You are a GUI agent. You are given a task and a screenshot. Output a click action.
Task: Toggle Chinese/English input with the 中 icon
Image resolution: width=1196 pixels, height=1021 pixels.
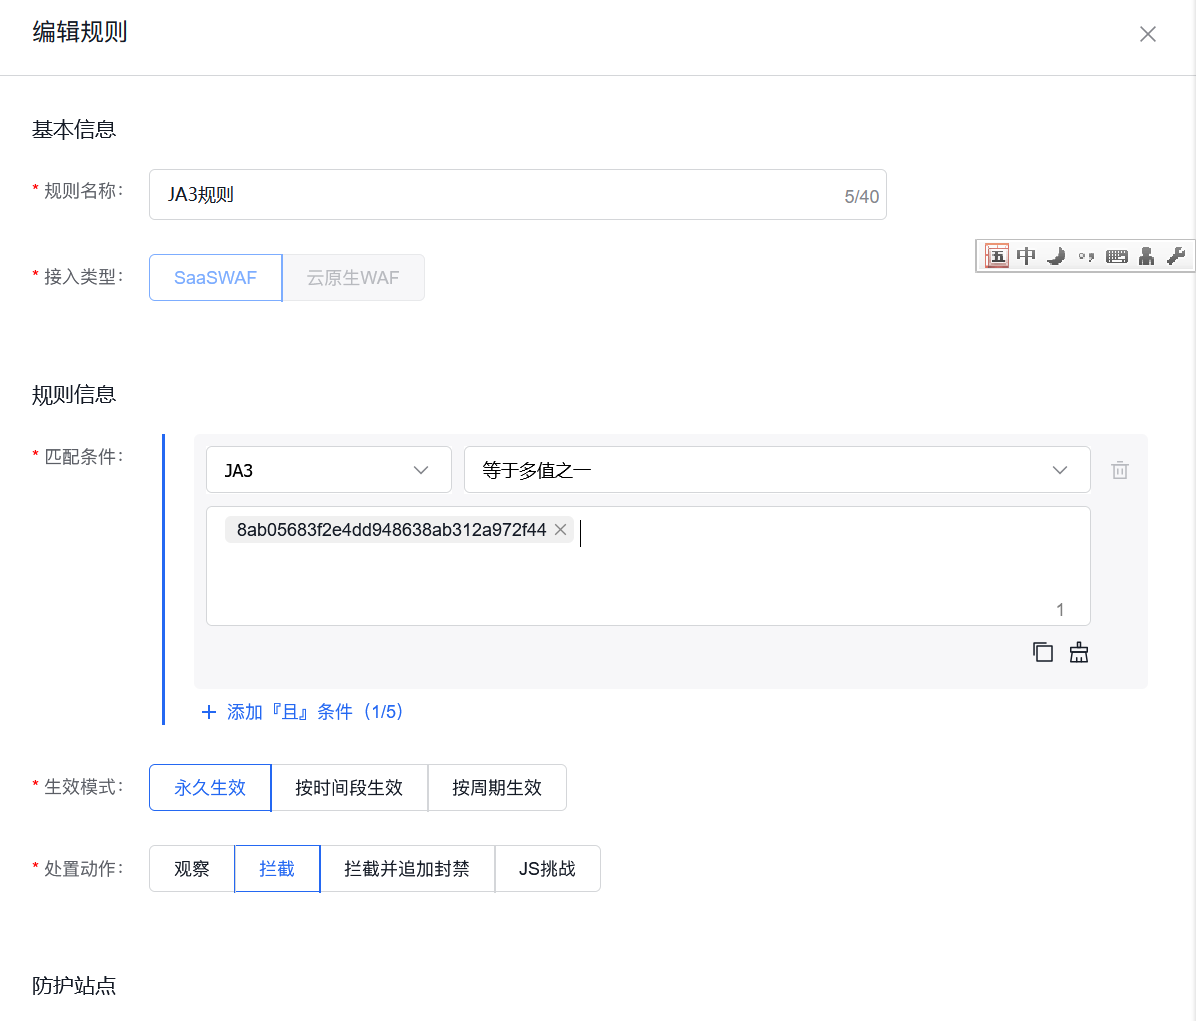point(1026,256)
